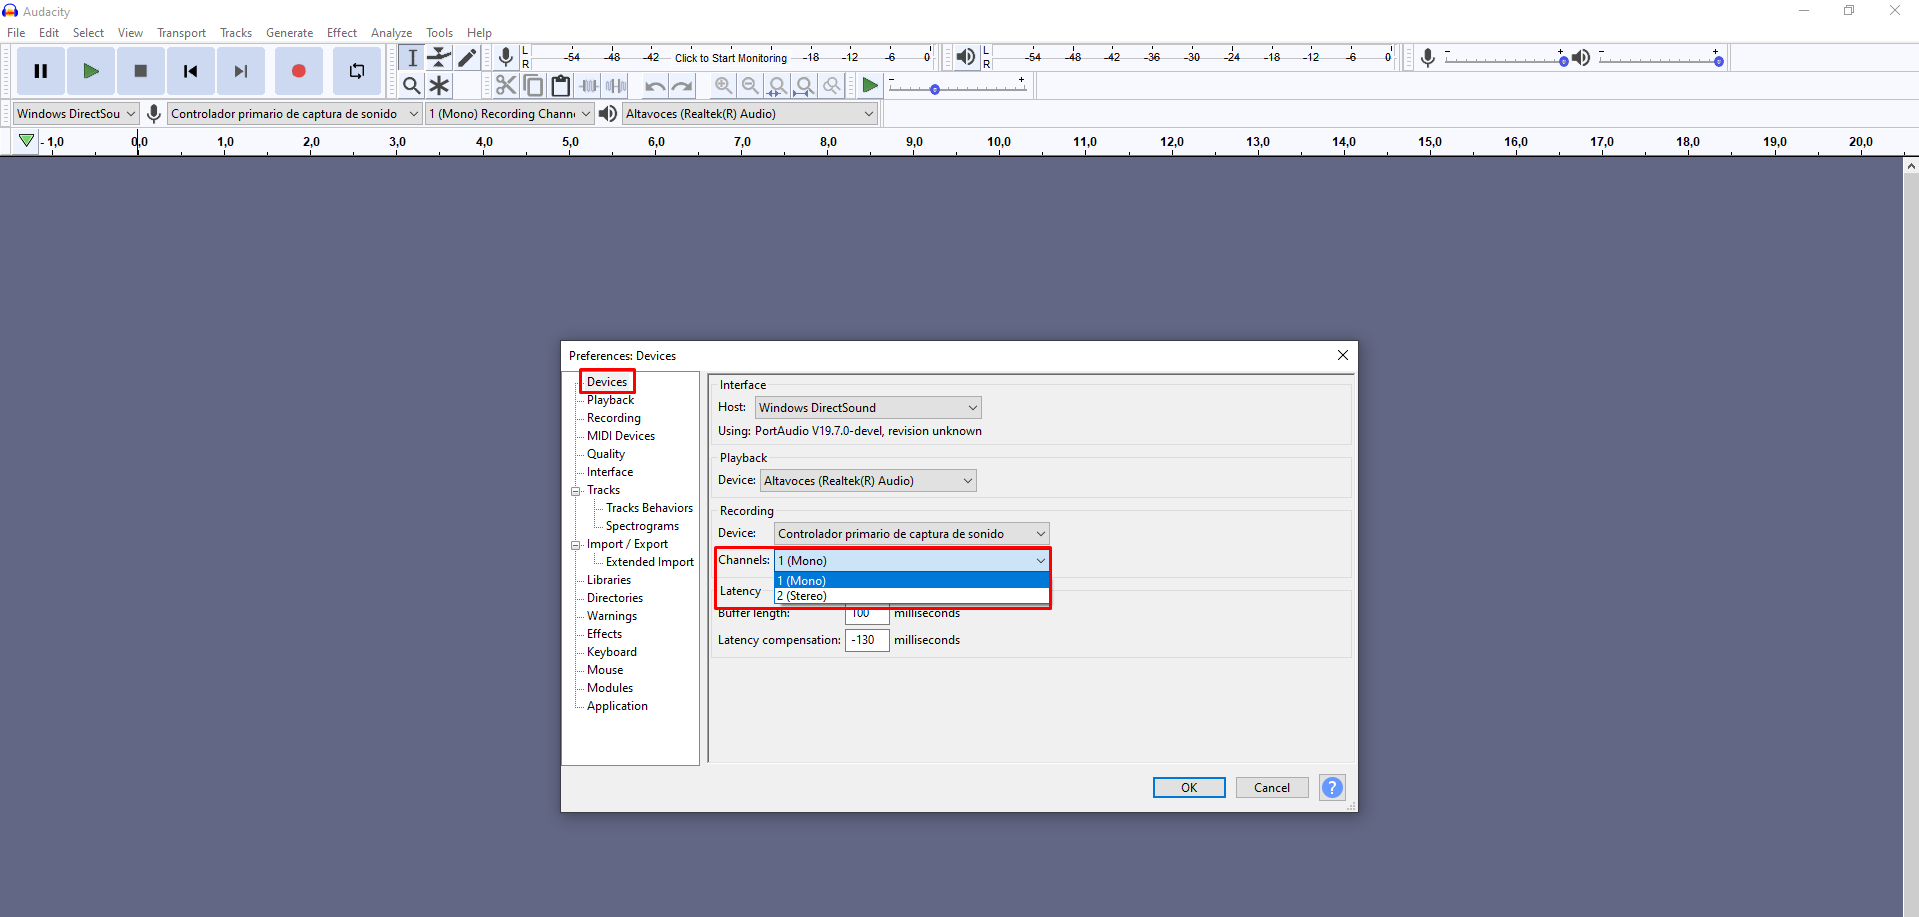Screen dimensions: 1919x917
Task: Click the Undo arrow icon
Action: click(x=654, y=86)
